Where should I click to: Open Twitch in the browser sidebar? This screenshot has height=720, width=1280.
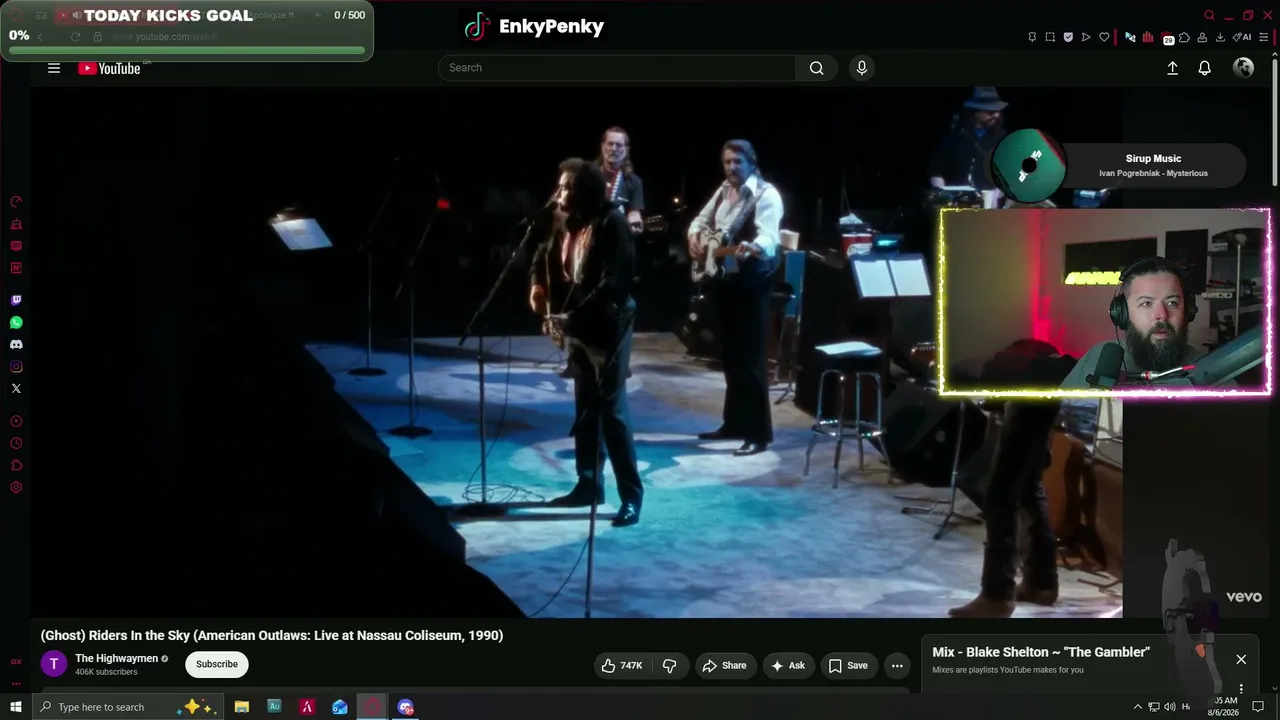pyautogui.click(x=16, y=300)
